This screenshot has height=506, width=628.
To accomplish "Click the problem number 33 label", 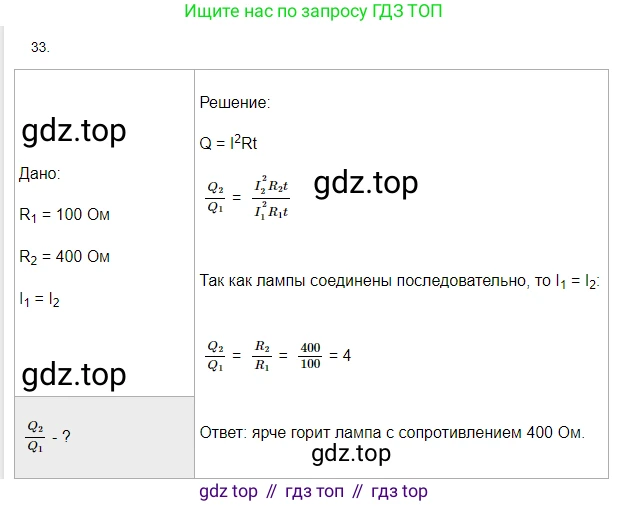I will [40, 47].
